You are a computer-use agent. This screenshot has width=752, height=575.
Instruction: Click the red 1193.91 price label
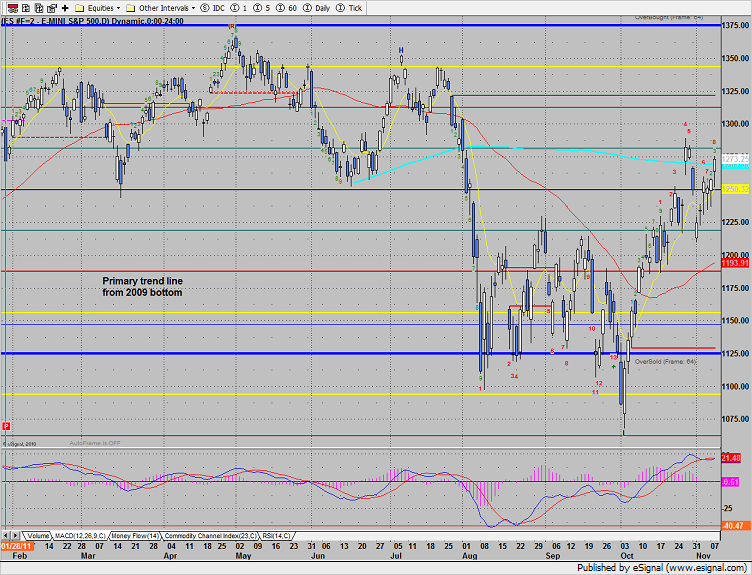click(735, 263)
